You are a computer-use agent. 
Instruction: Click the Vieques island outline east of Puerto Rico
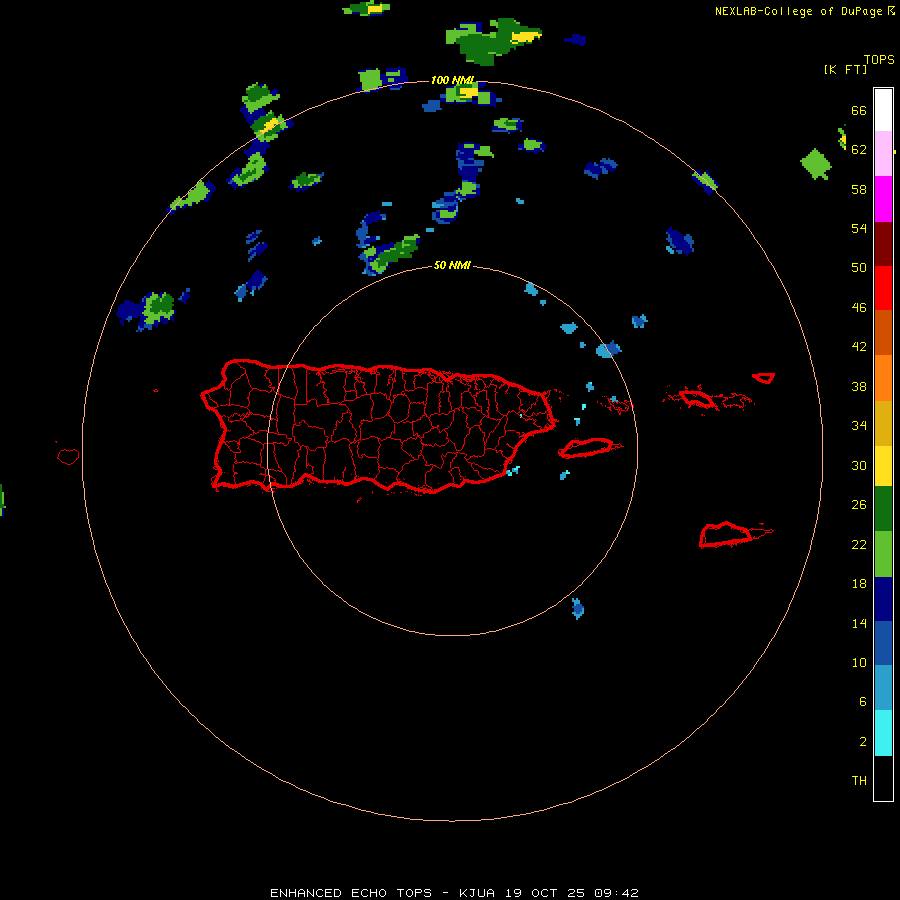(x=590, y=447)
